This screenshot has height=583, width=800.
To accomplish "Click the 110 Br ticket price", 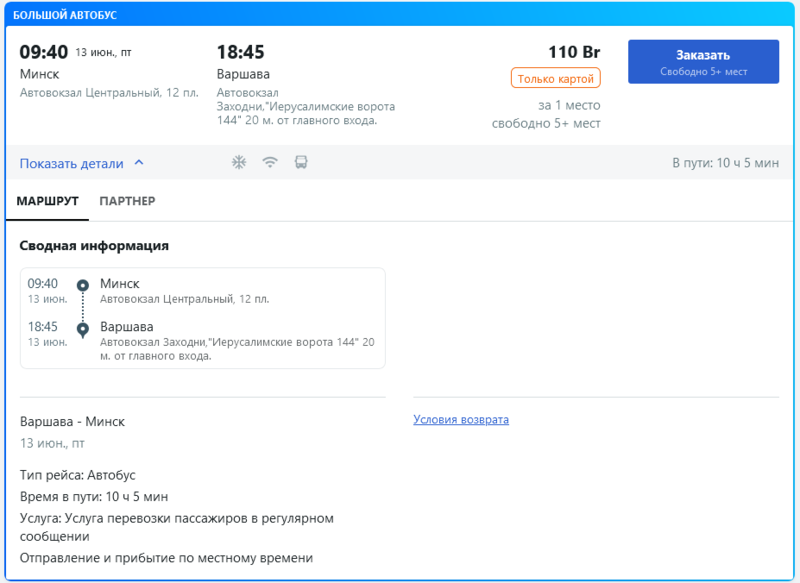I will (573, 52).
